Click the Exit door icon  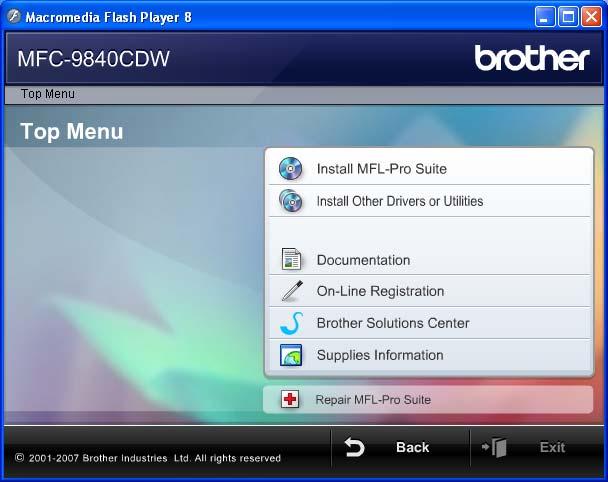point(494,447)
